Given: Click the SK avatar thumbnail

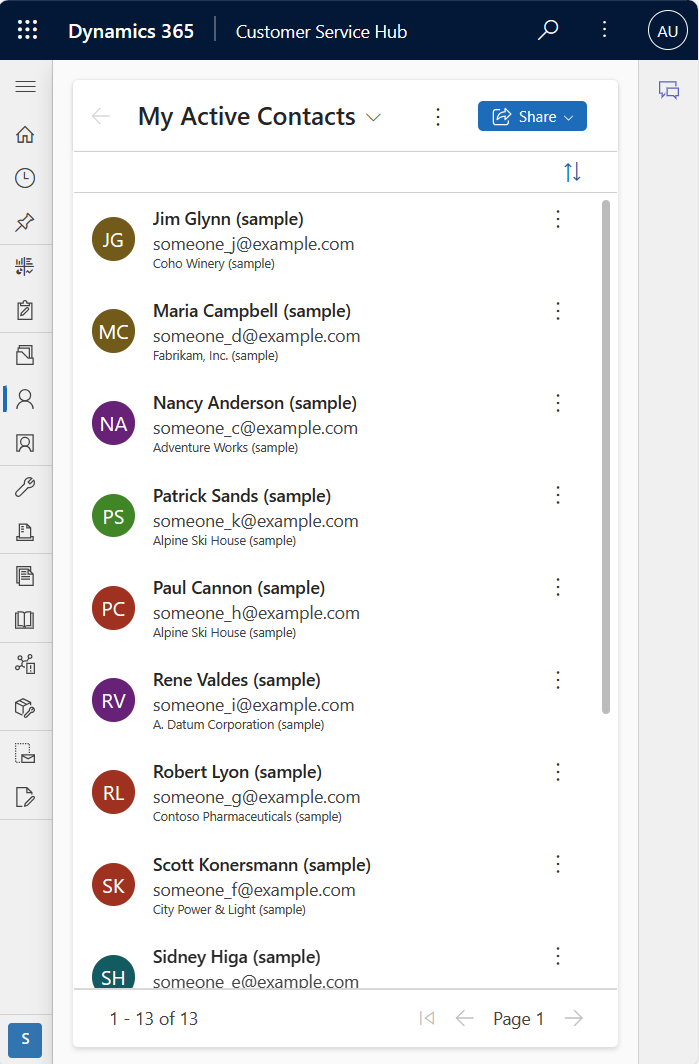Looking at the screenshot, I should click(x=113, y=885).
